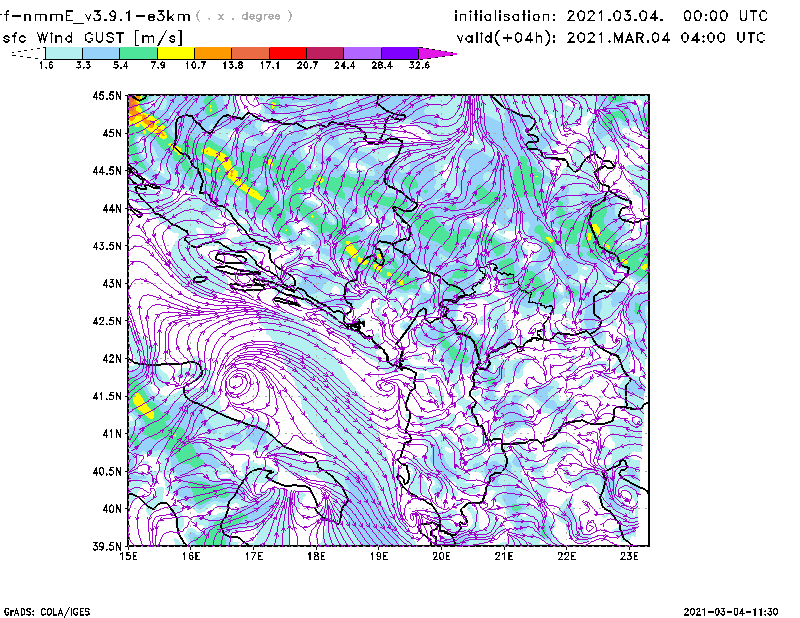This screenshot has height=618, width=800.
Task: Click the legend value 13.8
Action: pos(233,65)
